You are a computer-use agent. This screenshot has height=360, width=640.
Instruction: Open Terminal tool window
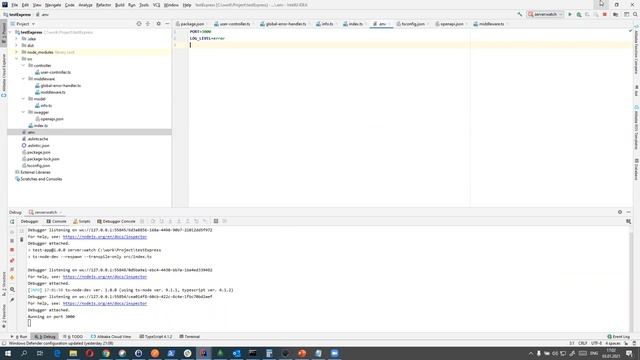coord(189,337)
